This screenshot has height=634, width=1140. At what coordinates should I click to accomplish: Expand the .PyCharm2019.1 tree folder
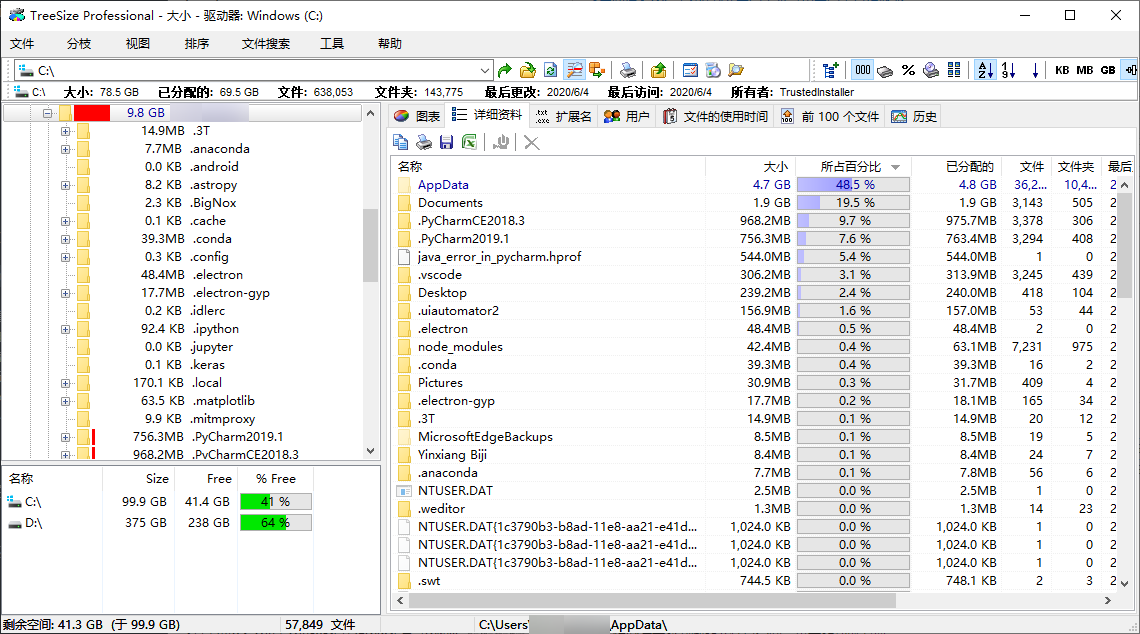[x=65, y=437]
